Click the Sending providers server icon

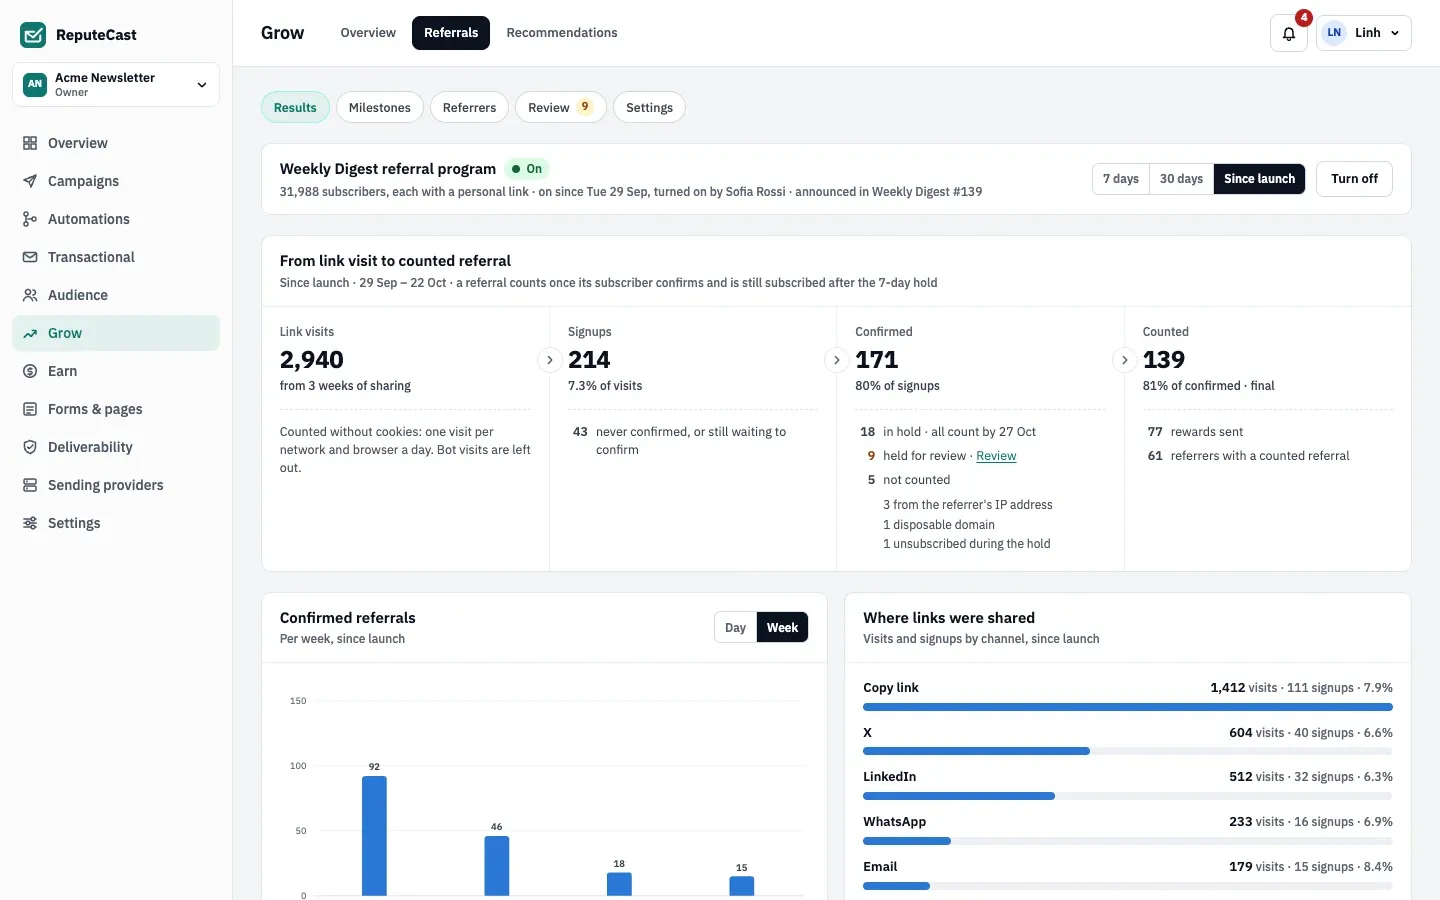[30, 485]
